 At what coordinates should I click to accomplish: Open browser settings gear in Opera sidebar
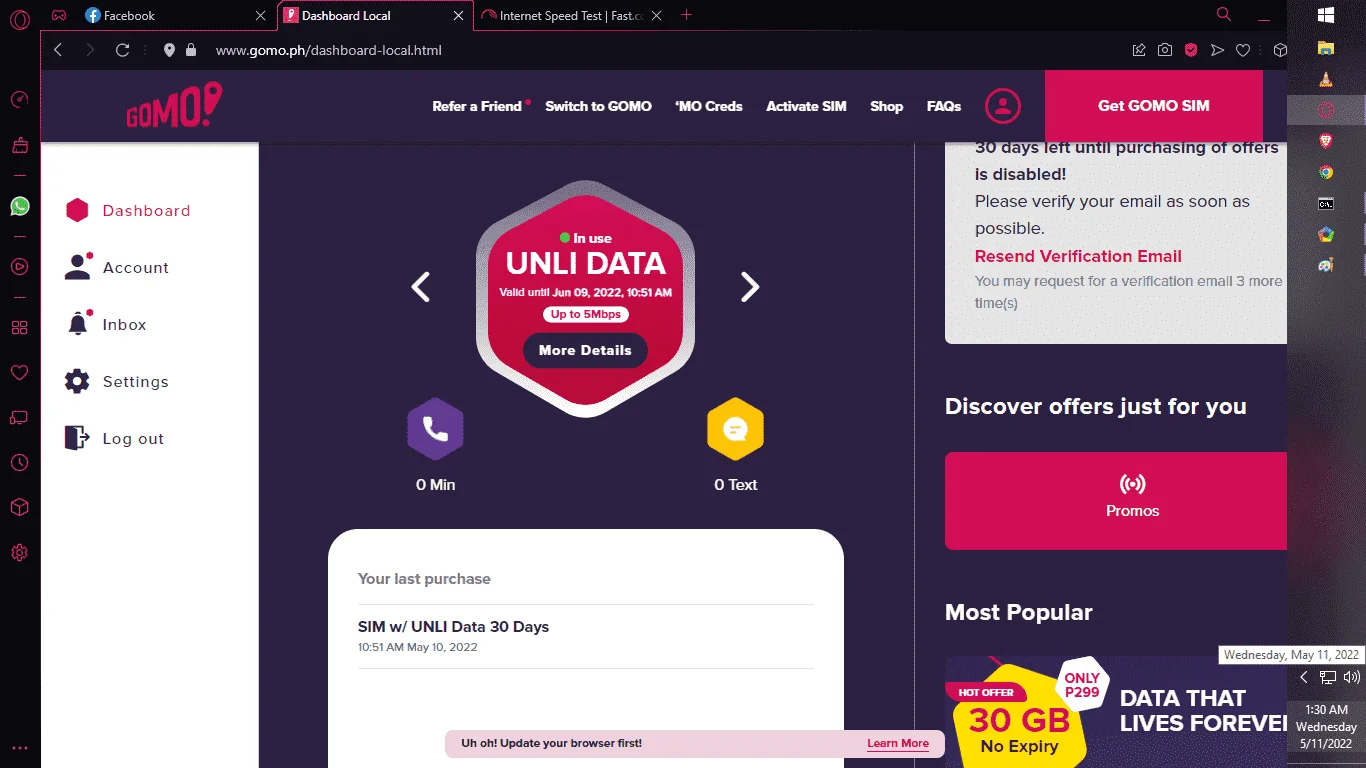[19, 553]
